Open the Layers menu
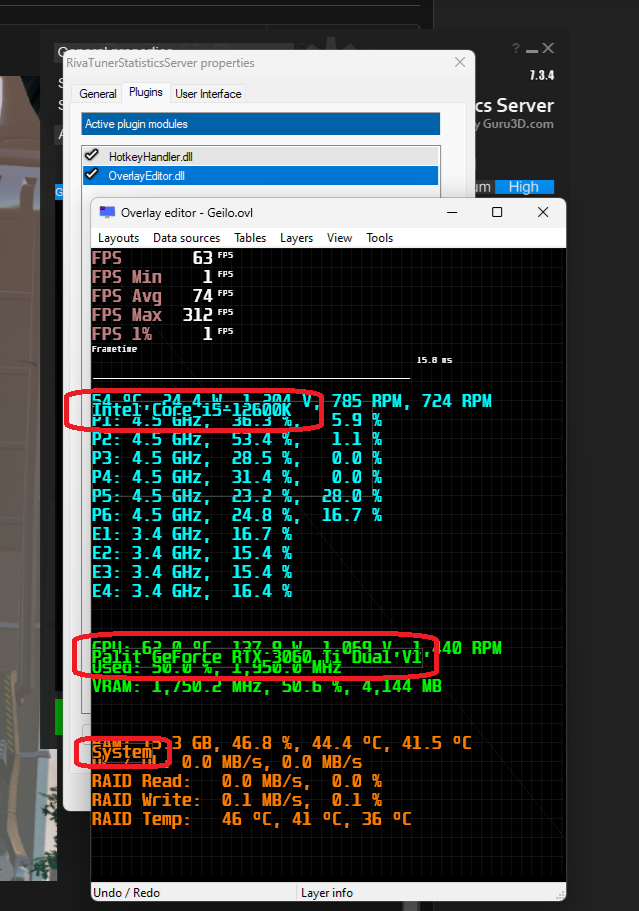Screen dimensions: 639x911 [296, 238]
